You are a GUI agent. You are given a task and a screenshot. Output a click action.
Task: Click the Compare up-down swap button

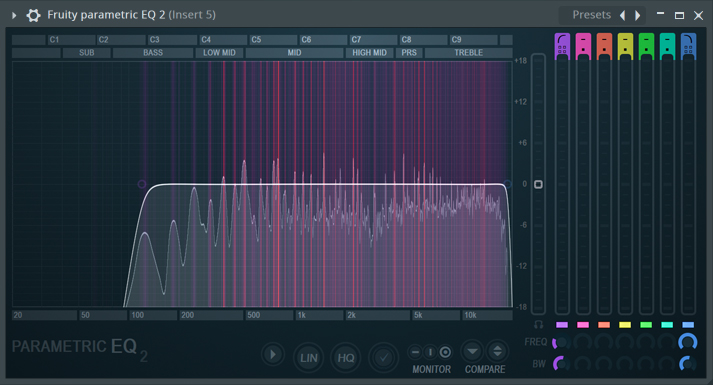click(x=497, y=351)
